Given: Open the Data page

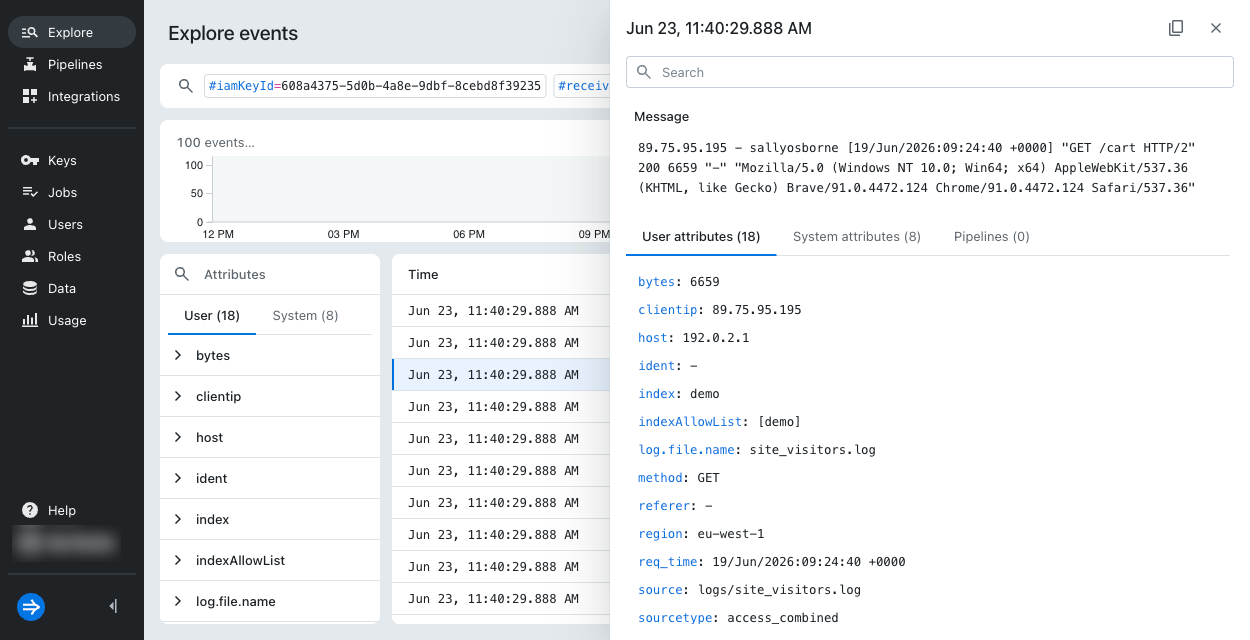Looking at the screenshot, I should (72, 288).
